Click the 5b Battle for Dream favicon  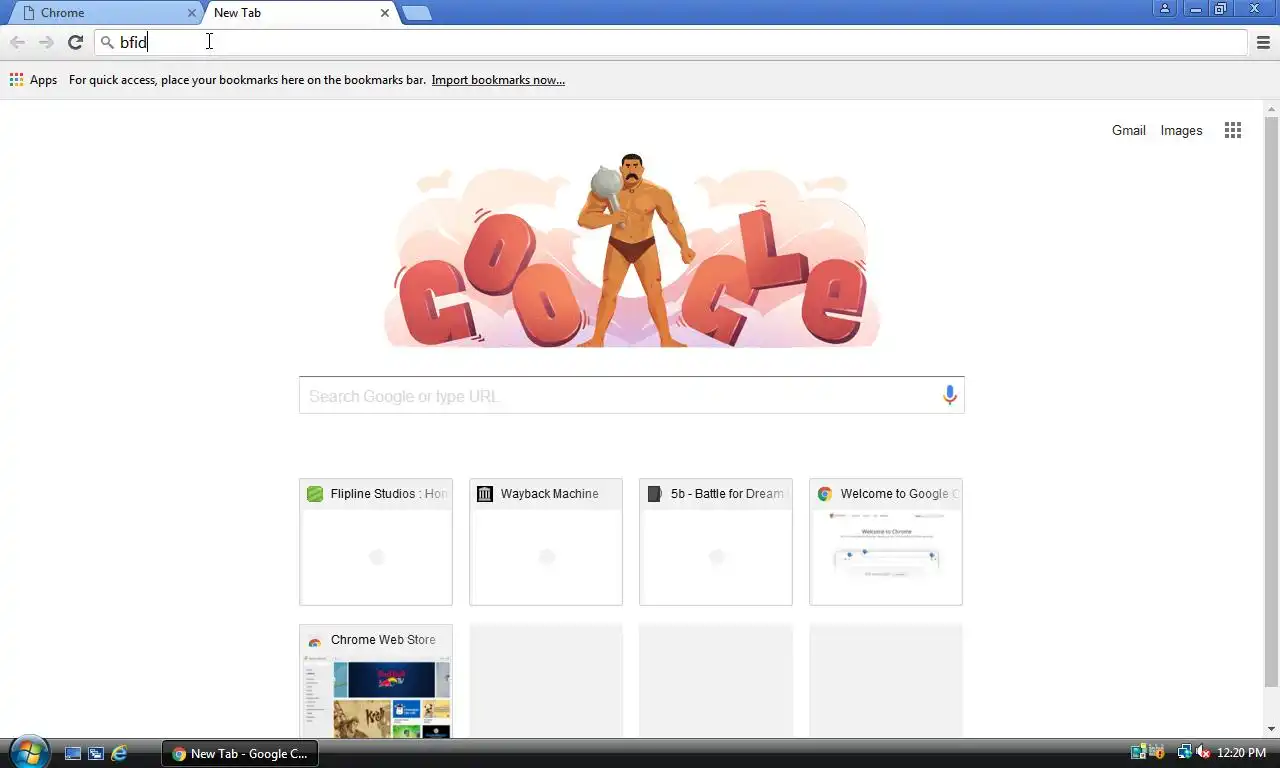point(655,494)
